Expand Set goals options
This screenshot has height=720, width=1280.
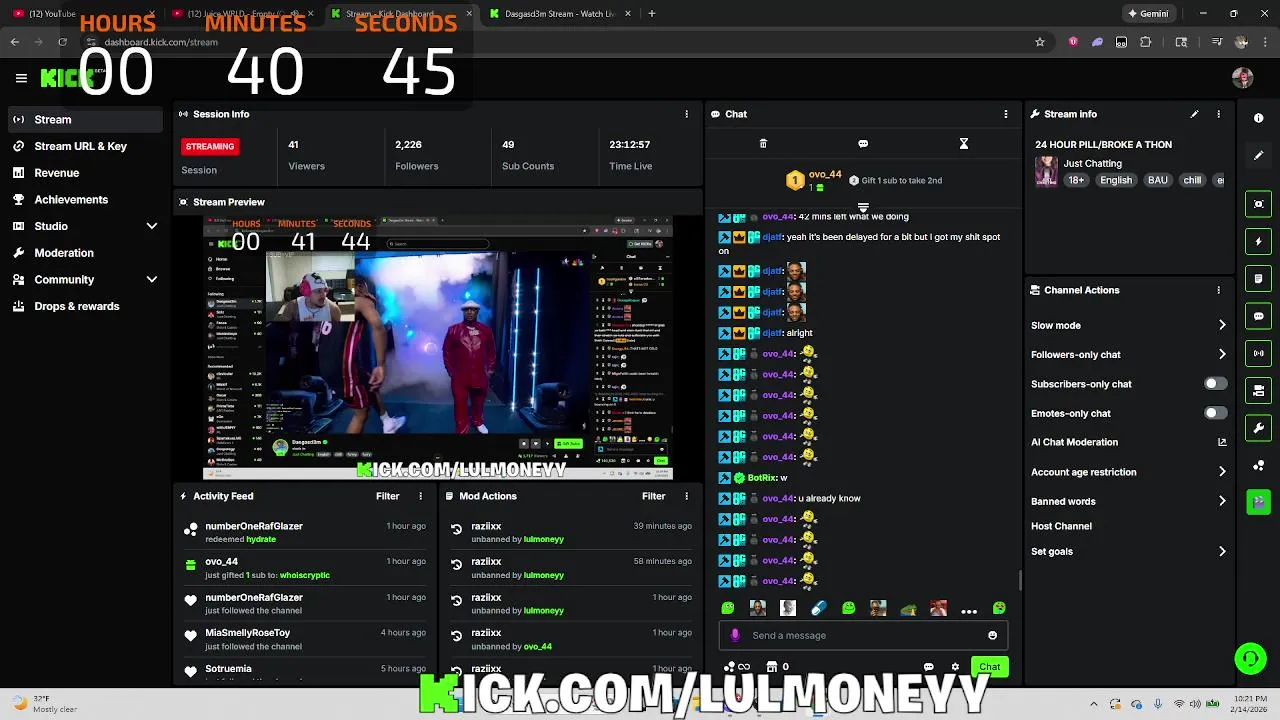[x=1222, y=551]
